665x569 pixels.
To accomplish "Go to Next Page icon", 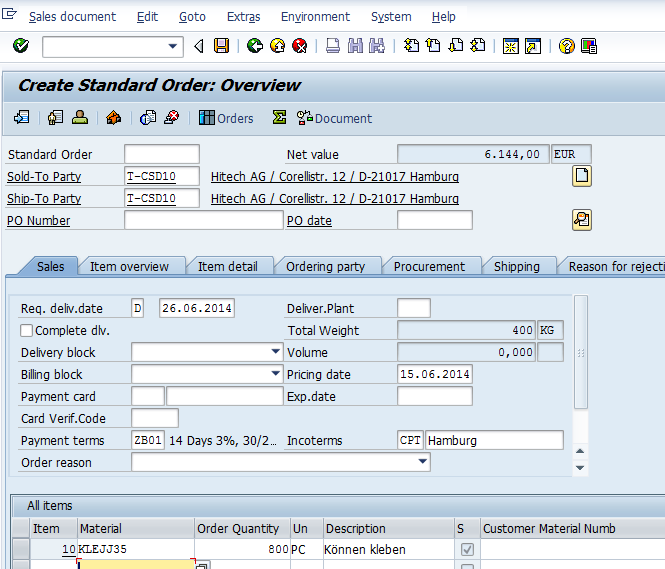I will 455,45.
